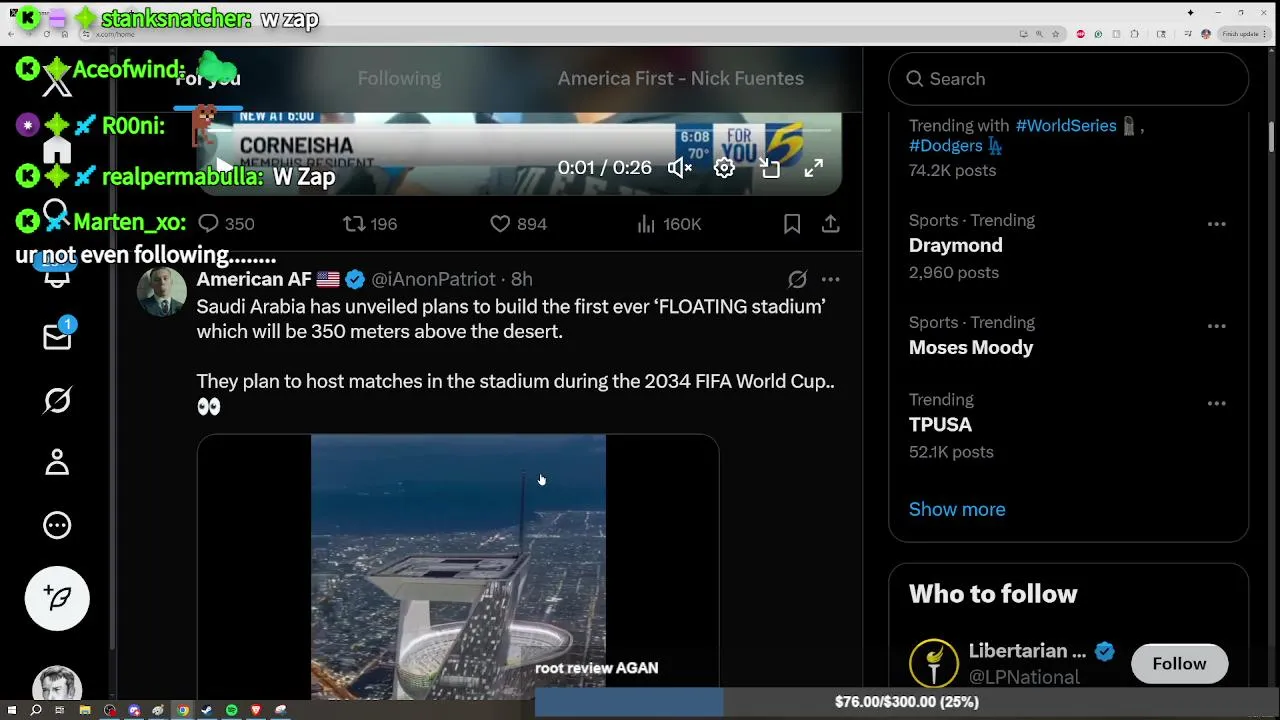The height and width of the screenshot is (720, 1280).
Task: Open the Windows taskbar search
Action: point(36,710)
